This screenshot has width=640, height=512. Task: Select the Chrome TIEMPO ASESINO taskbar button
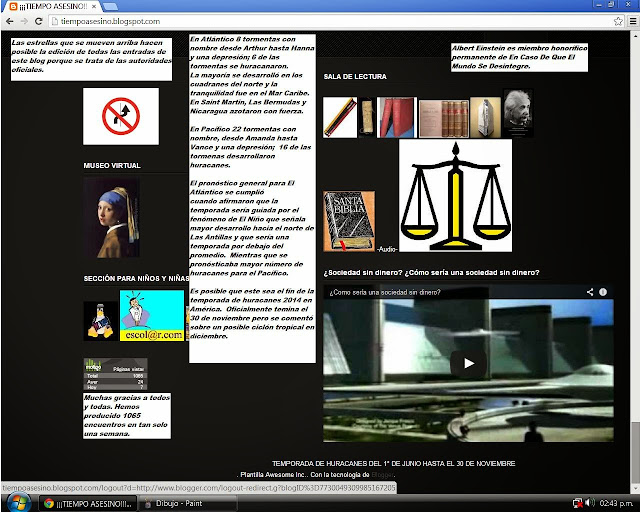(88, 503)
